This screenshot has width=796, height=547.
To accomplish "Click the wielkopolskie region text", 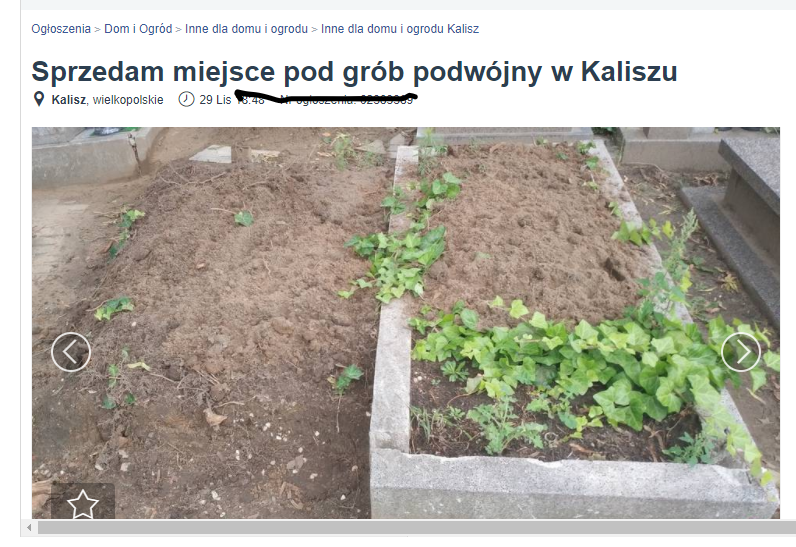I will (128, 99).
